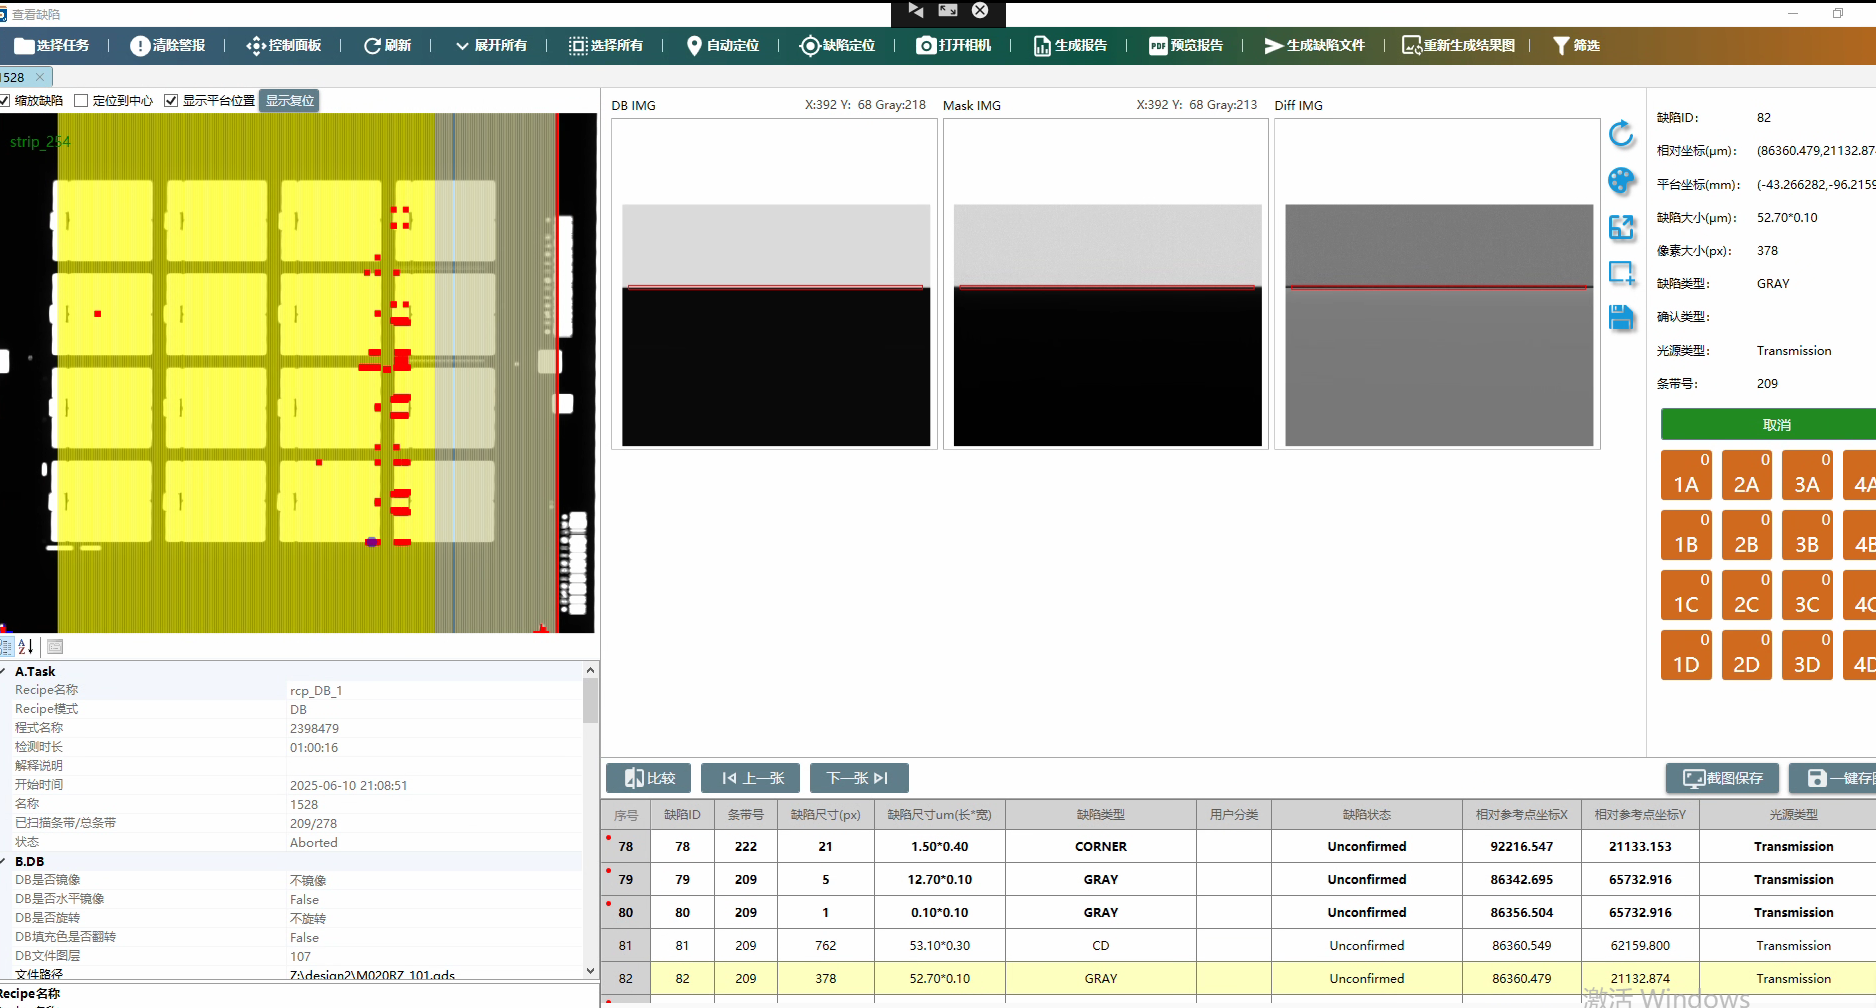Click the blue rotate/refresh image icon
Screen dimensions: 1876x1008
pos(1621,134)
